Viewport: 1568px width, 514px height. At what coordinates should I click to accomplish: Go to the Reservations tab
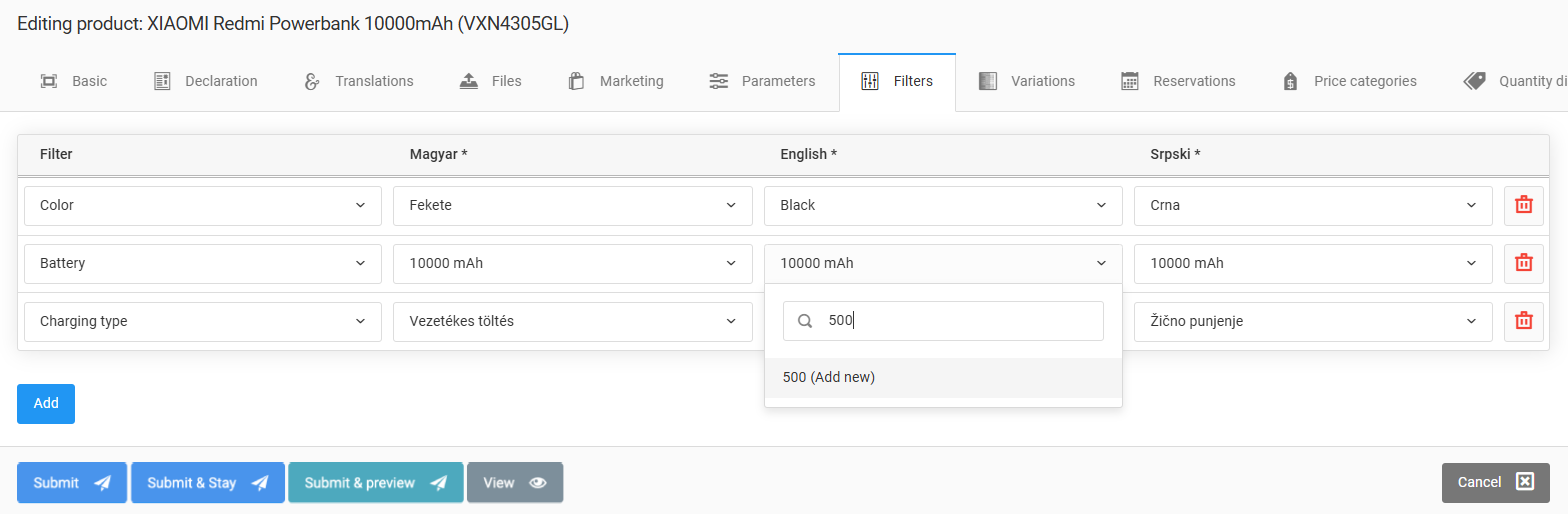tap(1178, 81)
